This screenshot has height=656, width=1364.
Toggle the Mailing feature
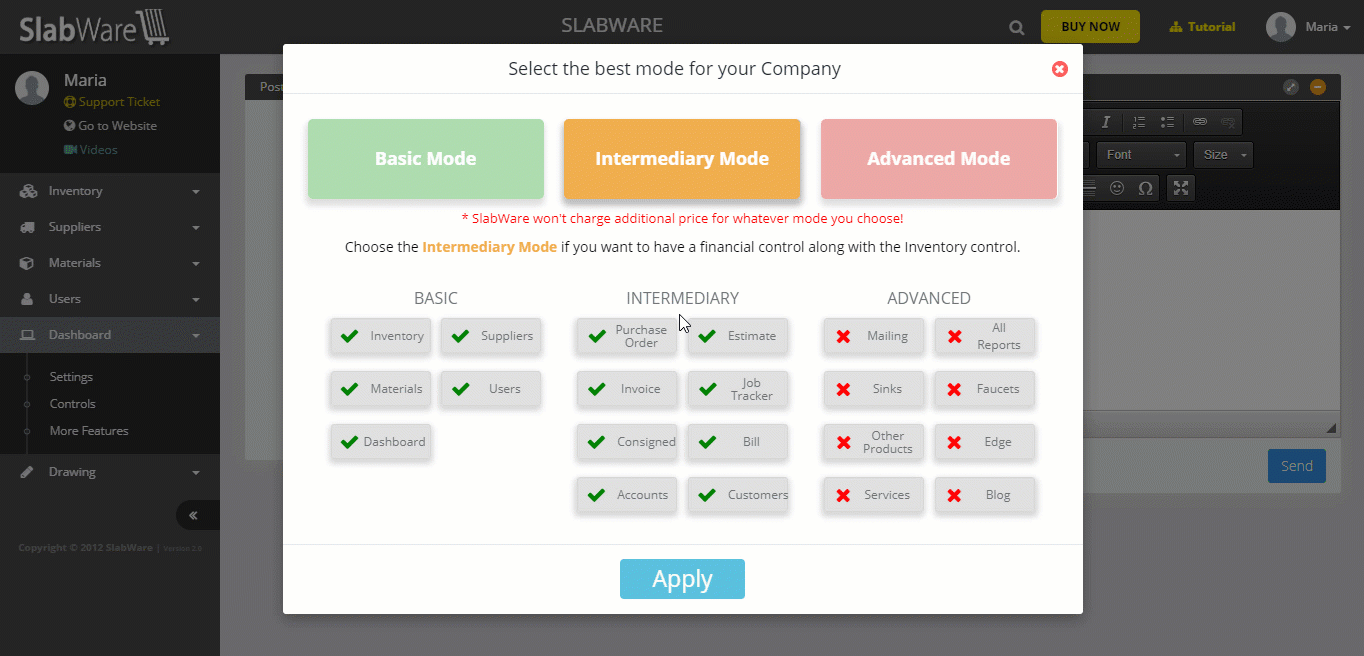pyautogui.click(x=874, y=336)
